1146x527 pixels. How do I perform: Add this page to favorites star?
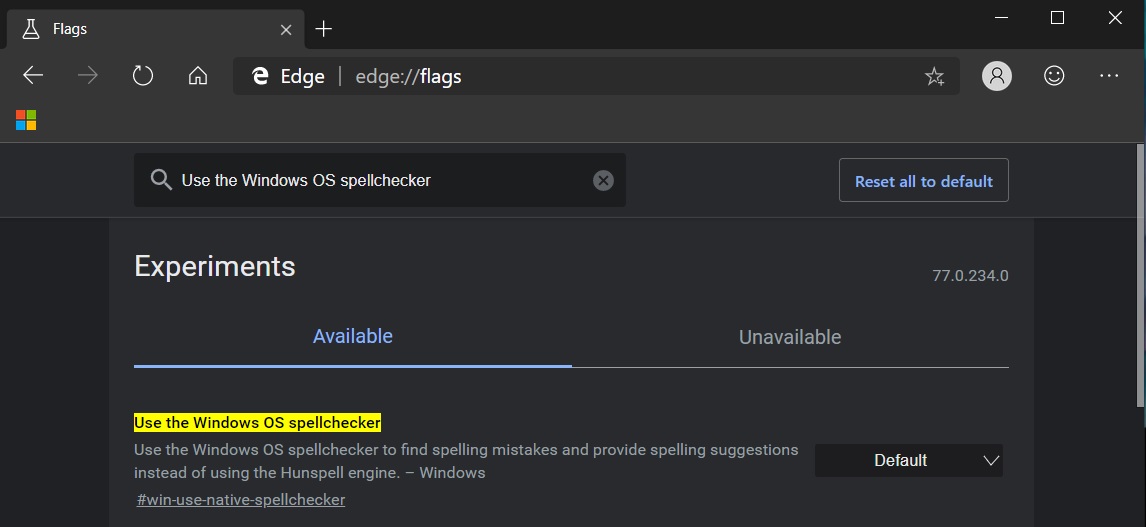pos(934,76)
